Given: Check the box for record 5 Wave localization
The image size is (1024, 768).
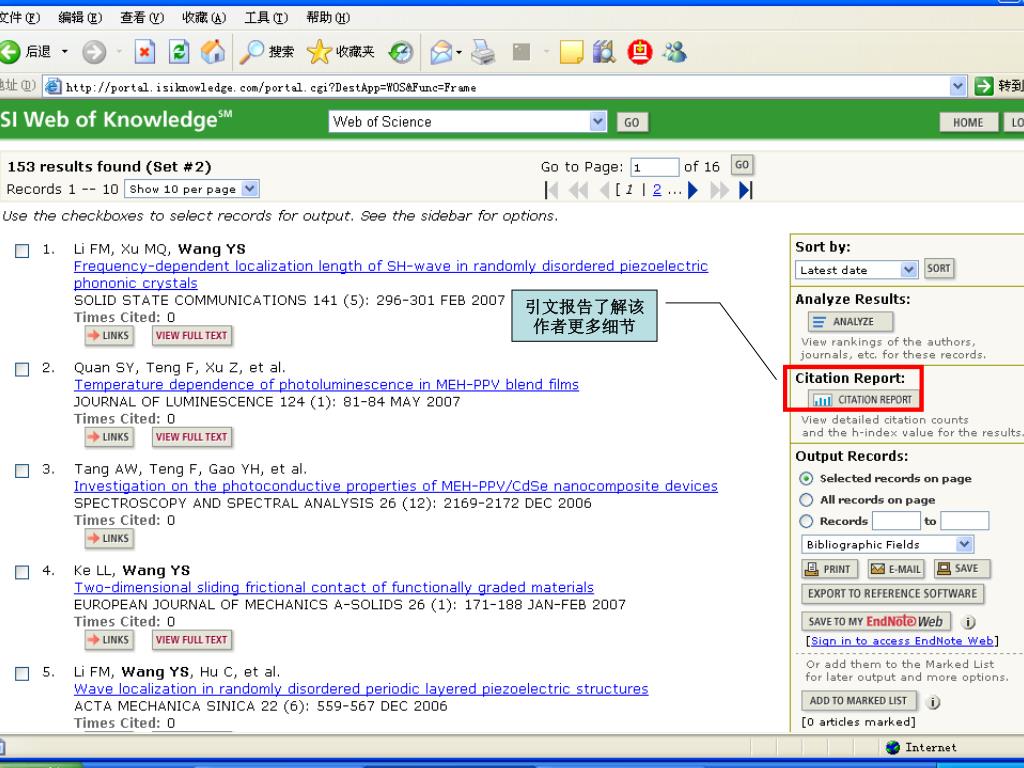Looking at the screenshot, I should tap(22, 673).
